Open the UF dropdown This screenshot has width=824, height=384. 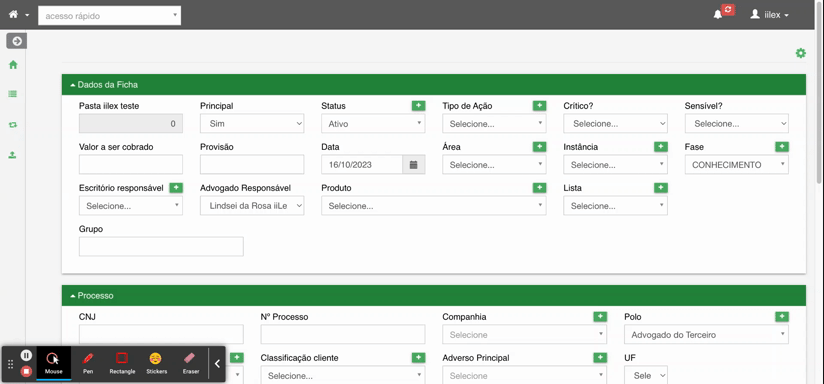coord(646,376)
